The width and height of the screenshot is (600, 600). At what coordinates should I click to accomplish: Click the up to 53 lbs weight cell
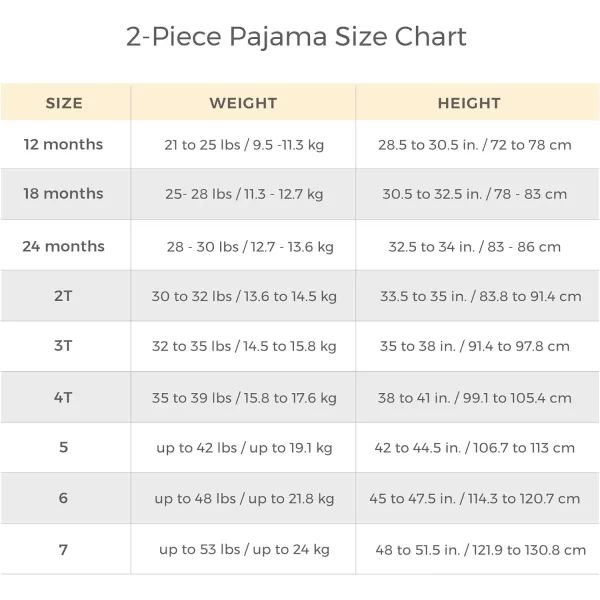click(244, 550)
